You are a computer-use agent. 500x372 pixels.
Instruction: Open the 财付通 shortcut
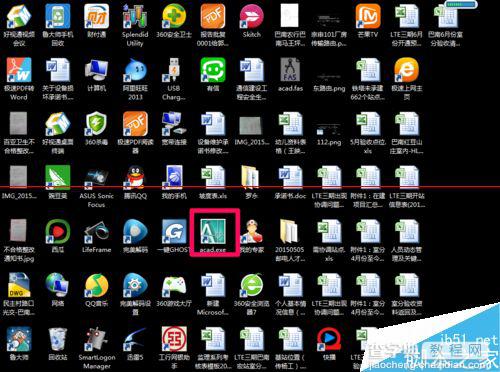96,16
